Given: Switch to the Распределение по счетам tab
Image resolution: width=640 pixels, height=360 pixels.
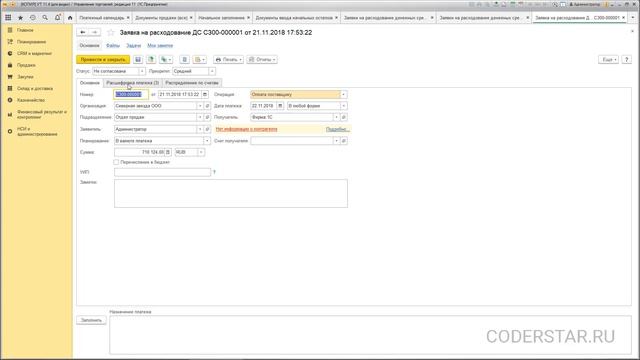Looking at the screenshot, I should click(x=192, y=83).
